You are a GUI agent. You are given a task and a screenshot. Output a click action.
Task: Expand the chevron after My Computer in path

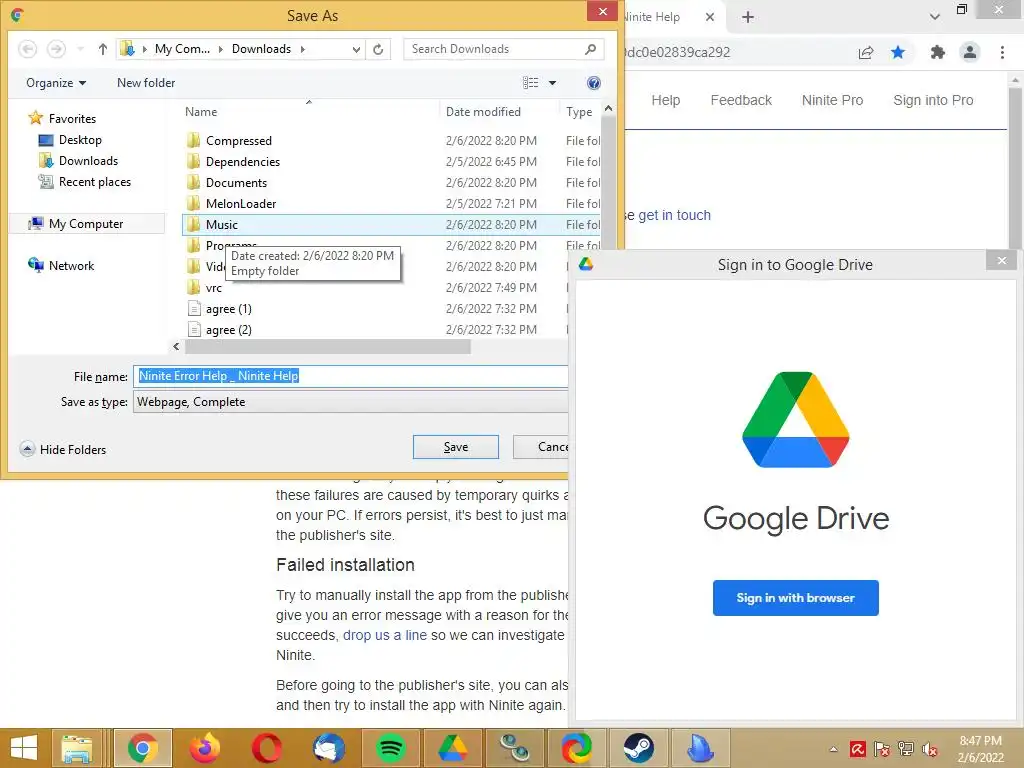pyautogui.click(x=220, y=49)
